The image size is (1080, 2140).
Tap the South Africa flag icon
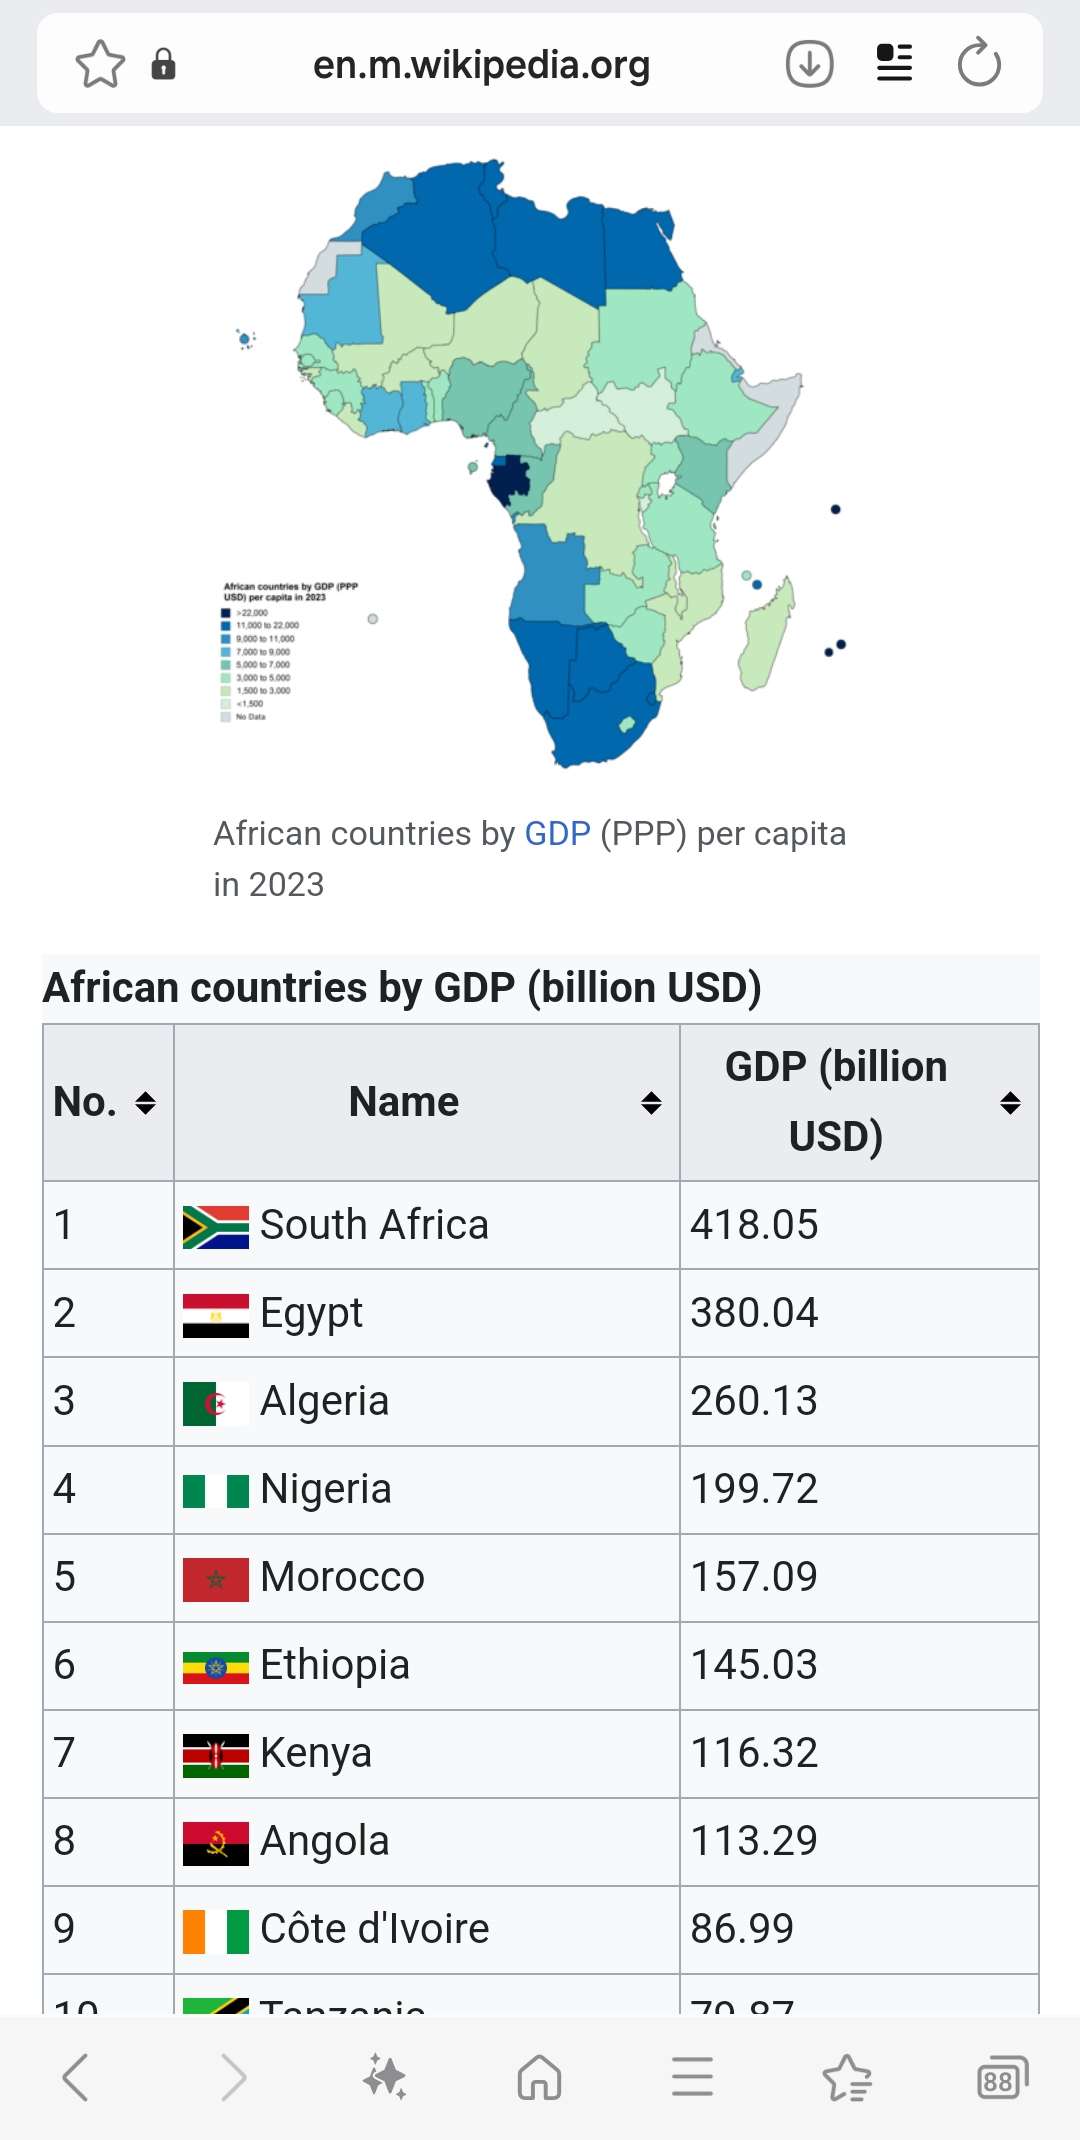pyautogui.click(x=215, y=1226)
